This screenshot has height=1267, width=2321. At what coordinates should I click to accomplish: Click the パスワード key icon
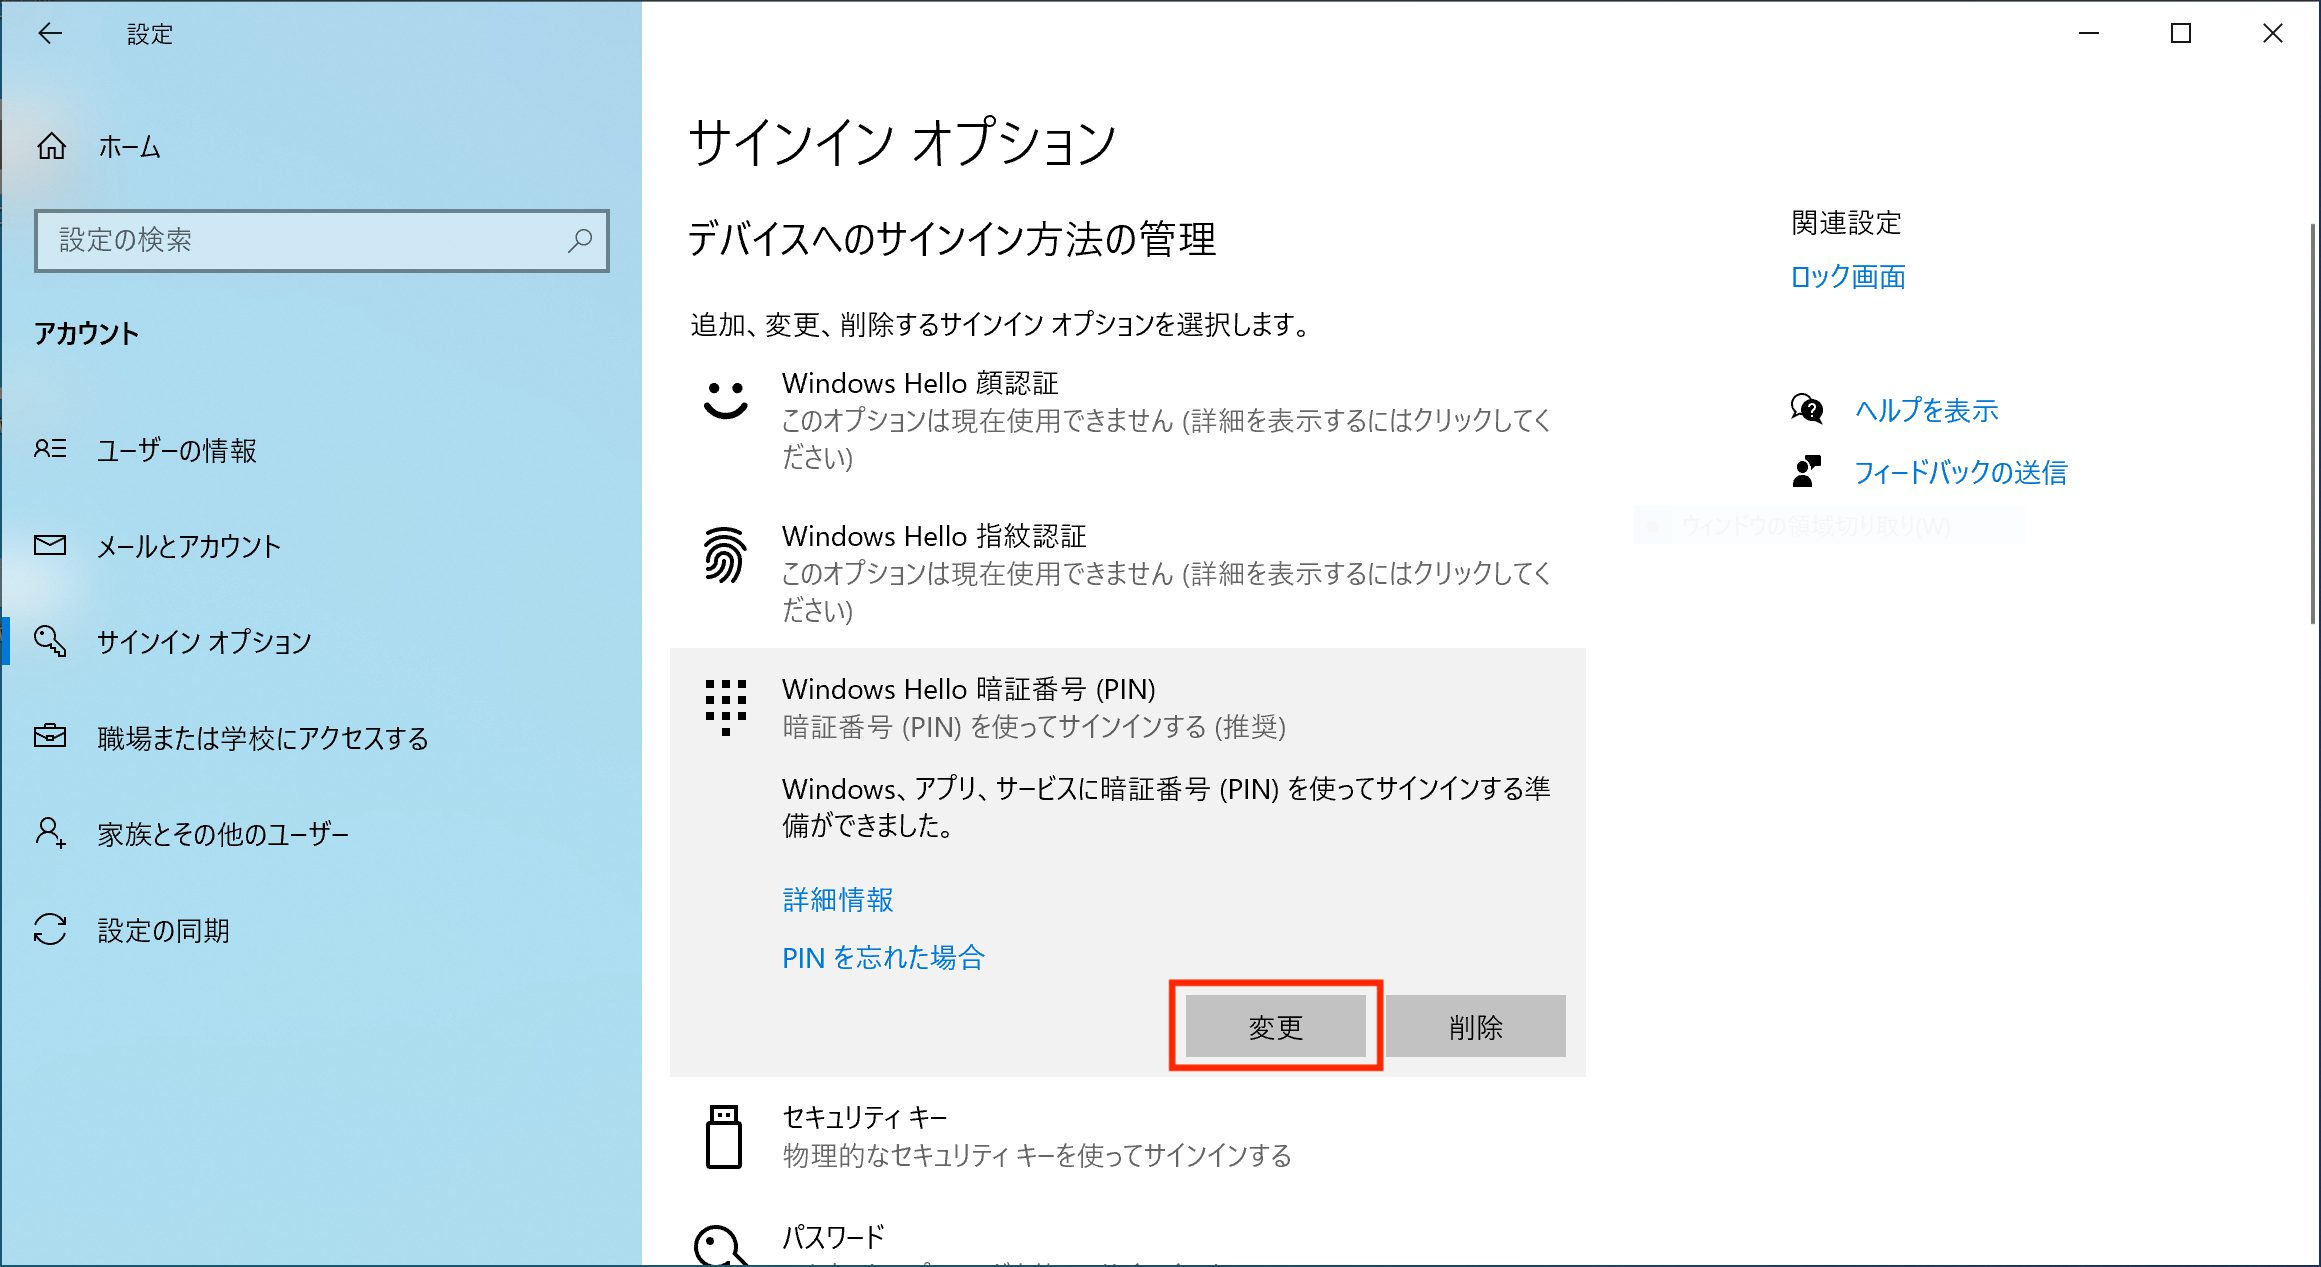click(x=720, y=1246)
